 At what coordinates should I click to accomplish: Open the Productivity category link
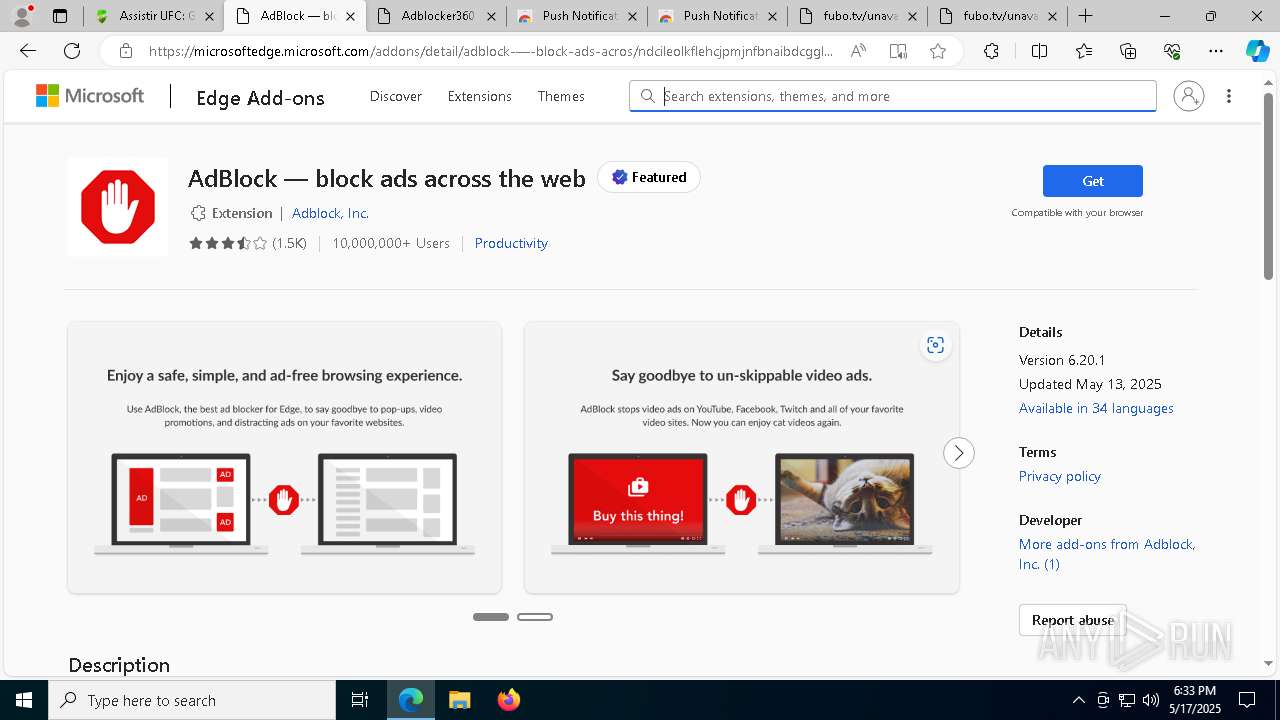[x=511, y=243]
